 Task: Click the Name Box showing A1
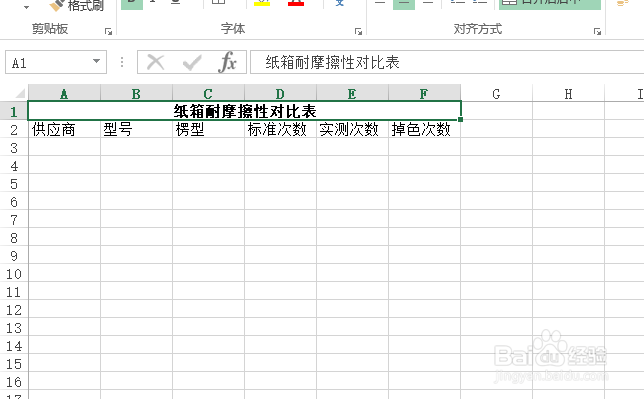(56, 62)
